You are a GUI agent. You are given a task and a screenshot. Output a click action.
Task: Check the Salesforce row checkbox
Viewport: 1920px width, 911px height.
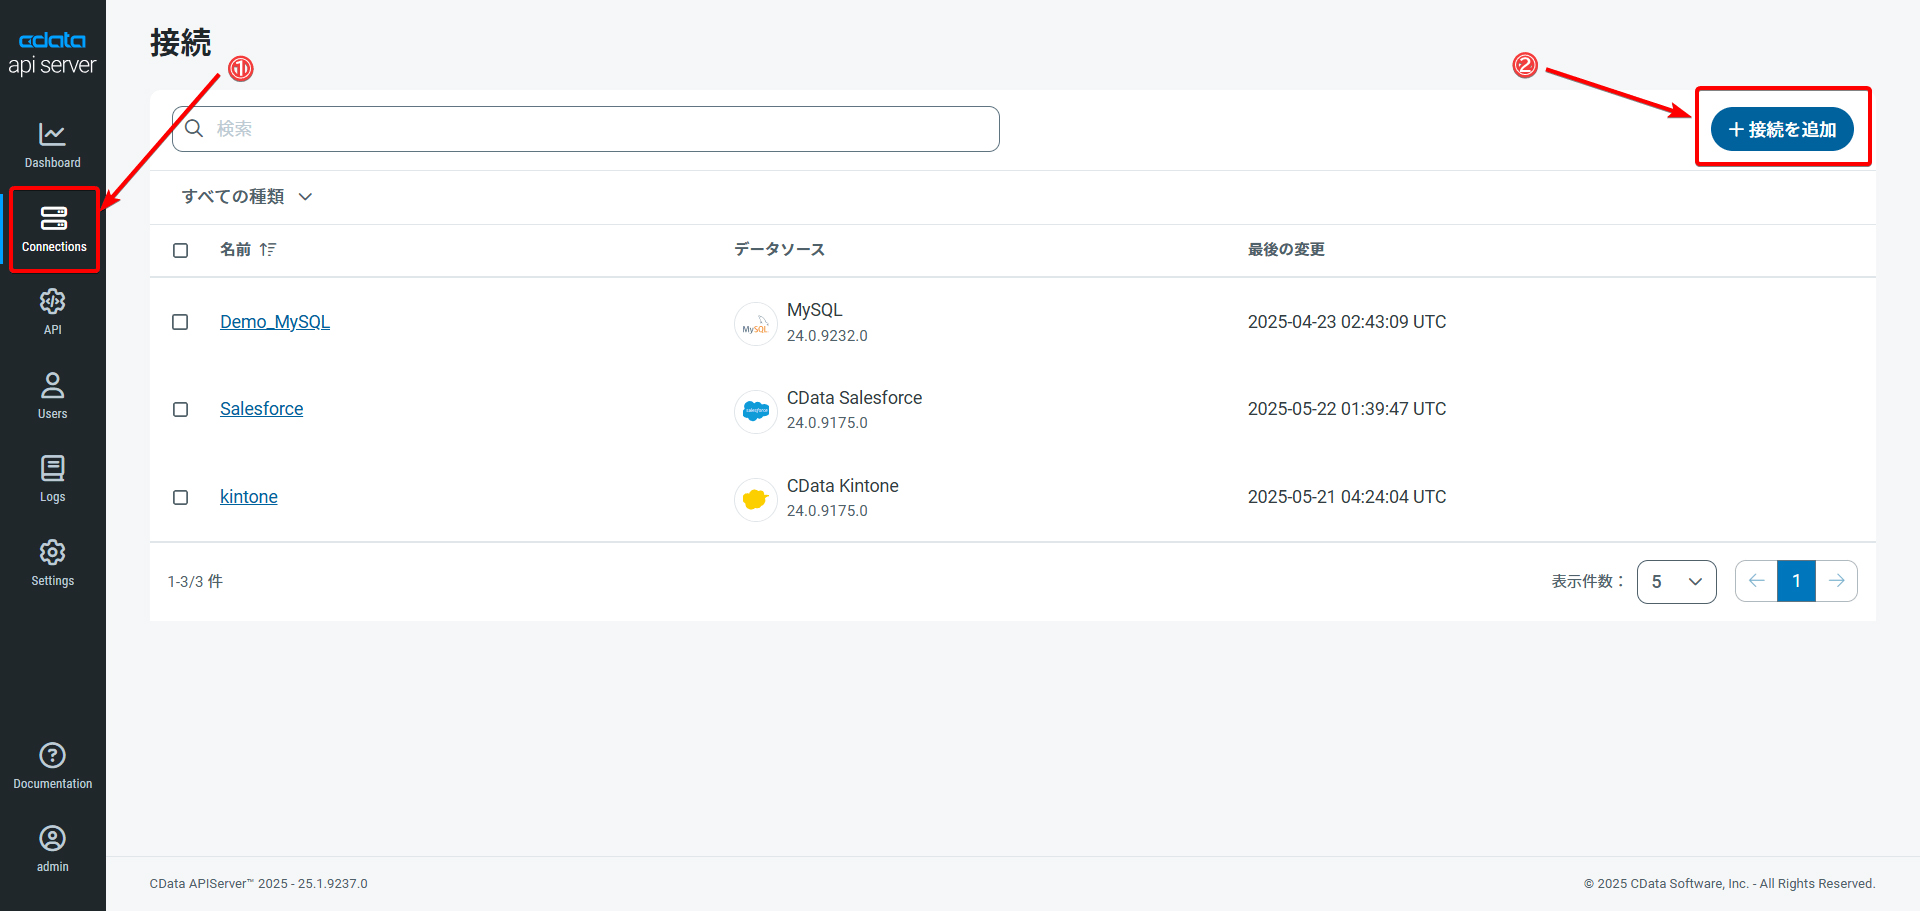[180, 409]
